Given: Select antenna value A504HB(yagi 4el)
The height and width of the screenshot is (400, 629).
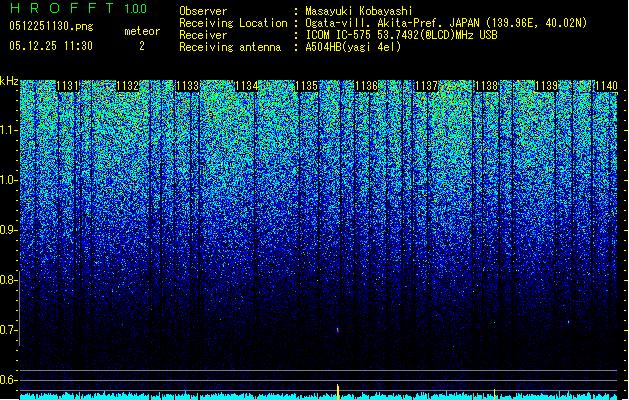Looking at the screenshot, I should click(x=353, y=47).
